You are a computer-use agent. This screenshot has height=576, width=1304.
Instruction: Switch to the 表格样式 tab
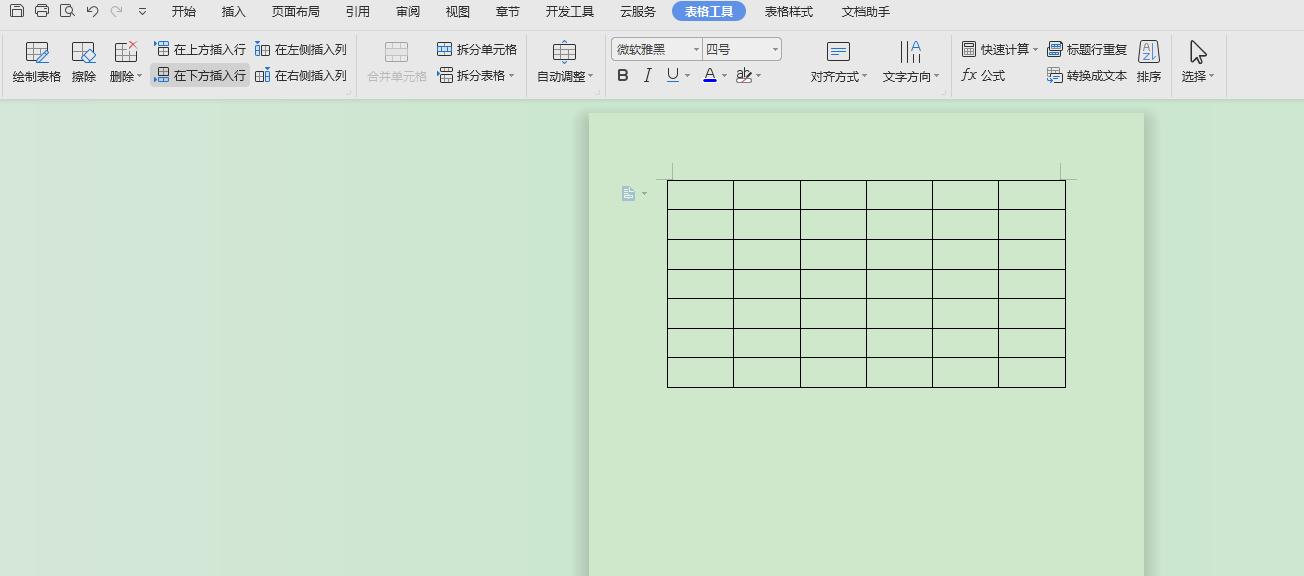pos(789,11)
